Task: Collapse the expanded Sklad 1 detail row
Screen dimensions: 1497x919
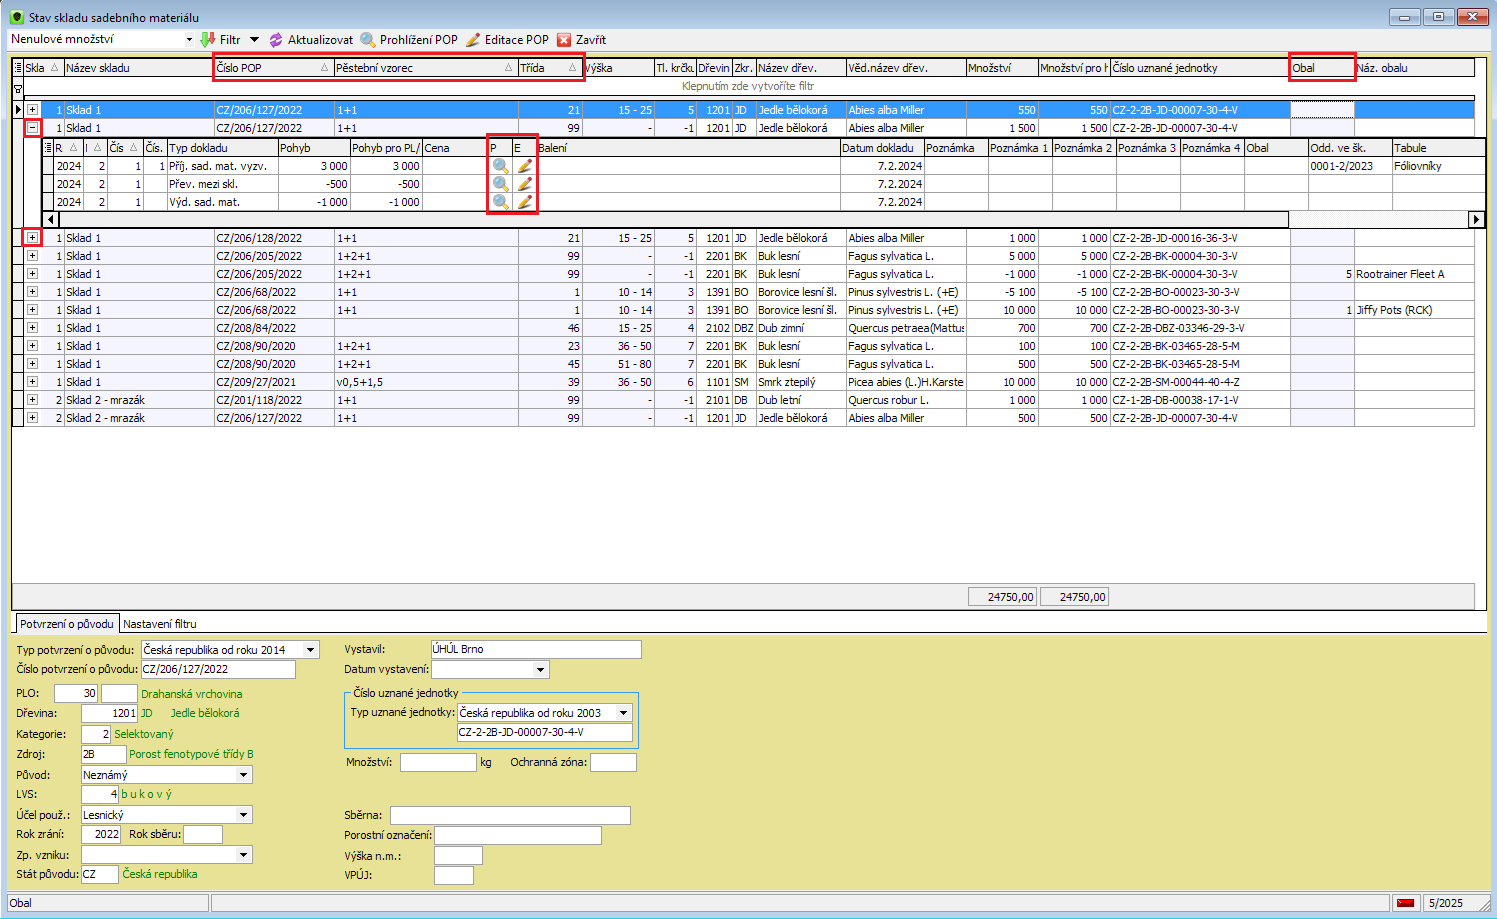Action: [32, 128]
